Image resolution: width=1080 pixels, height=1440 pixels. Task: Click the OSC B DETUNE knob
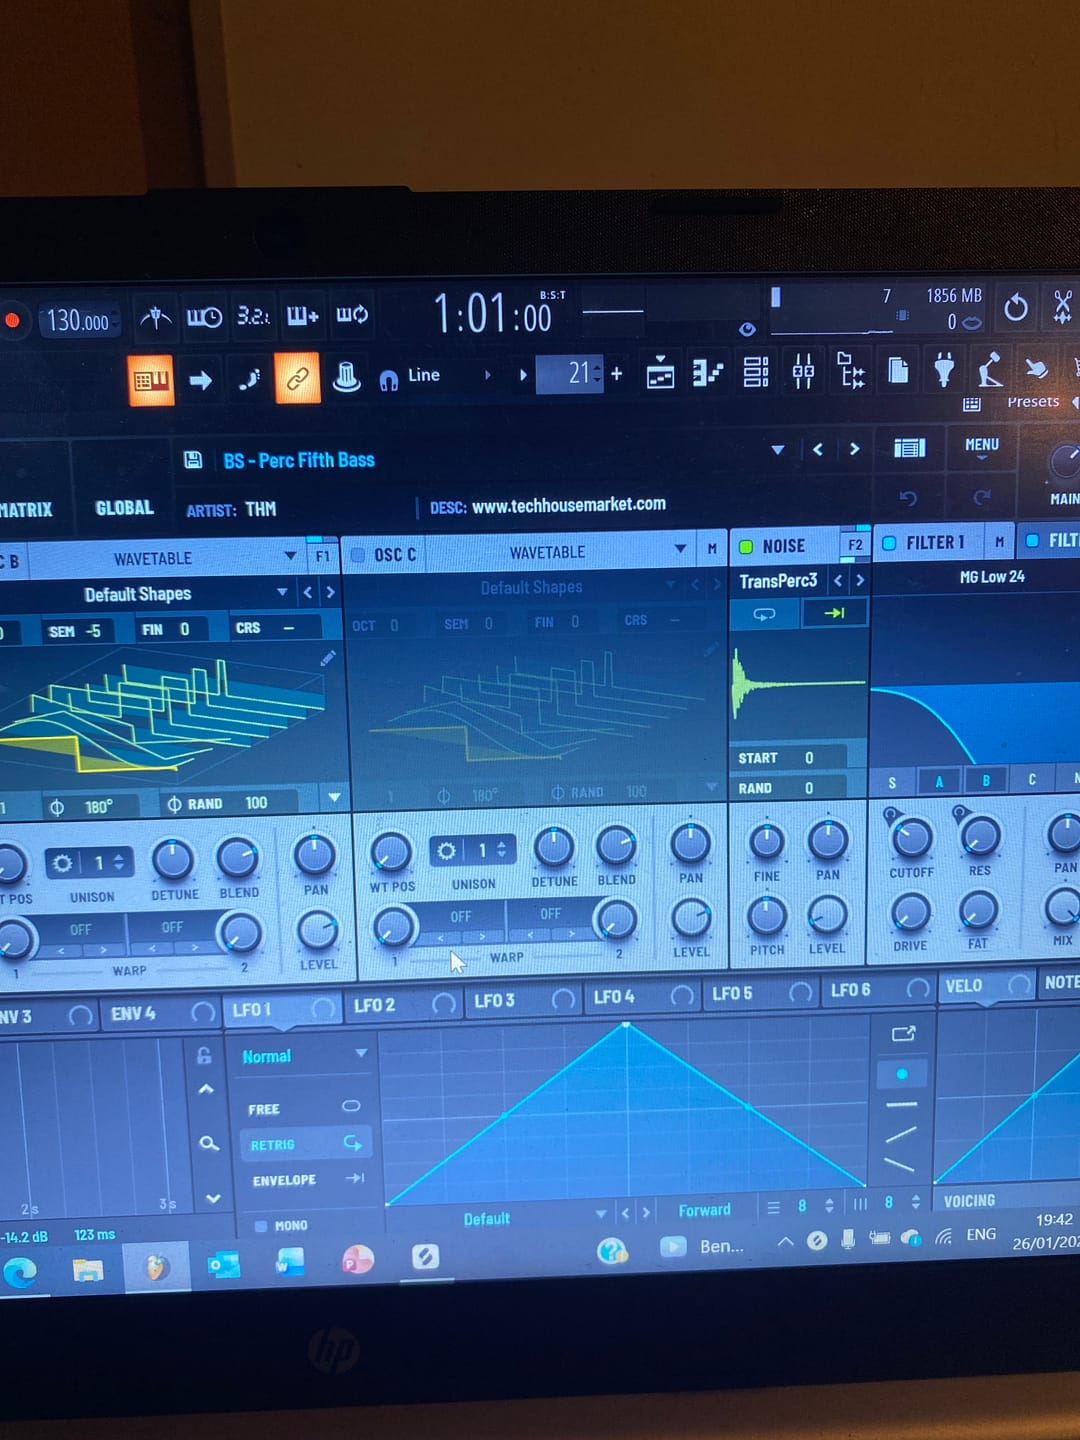(173, 860)
